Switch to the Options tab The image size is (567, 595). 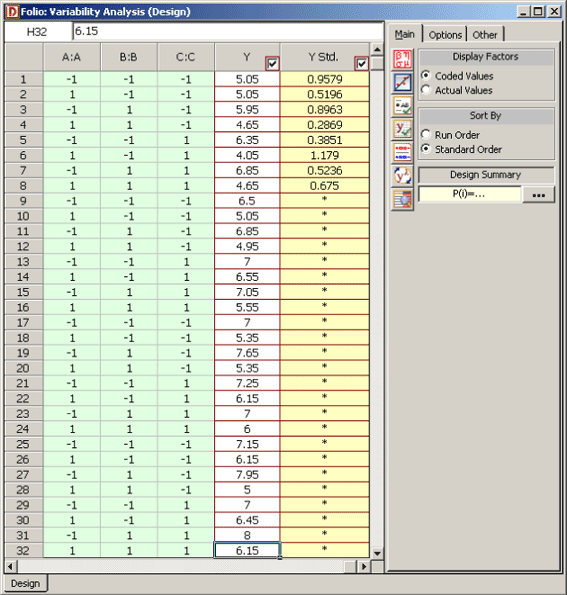point(445,35)
